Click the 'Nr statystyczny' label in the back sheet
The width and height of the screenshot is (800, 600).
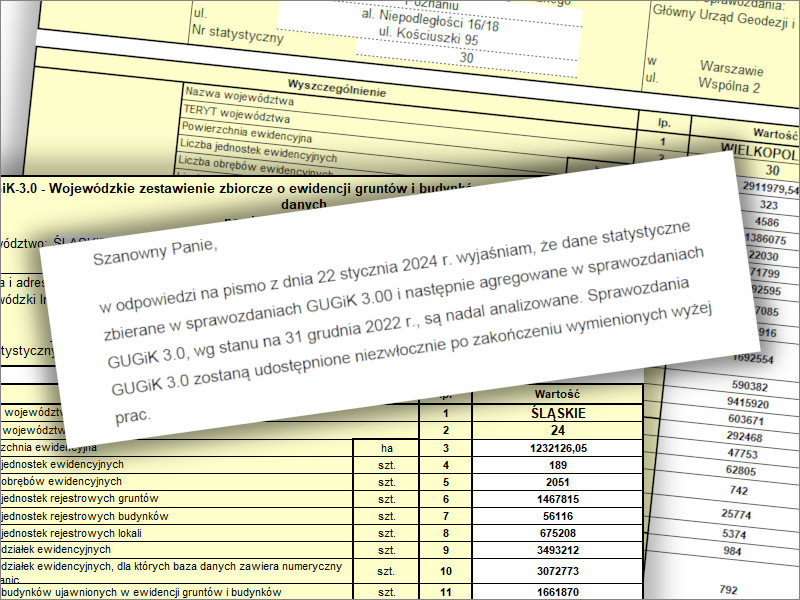[x=238, y=34]
